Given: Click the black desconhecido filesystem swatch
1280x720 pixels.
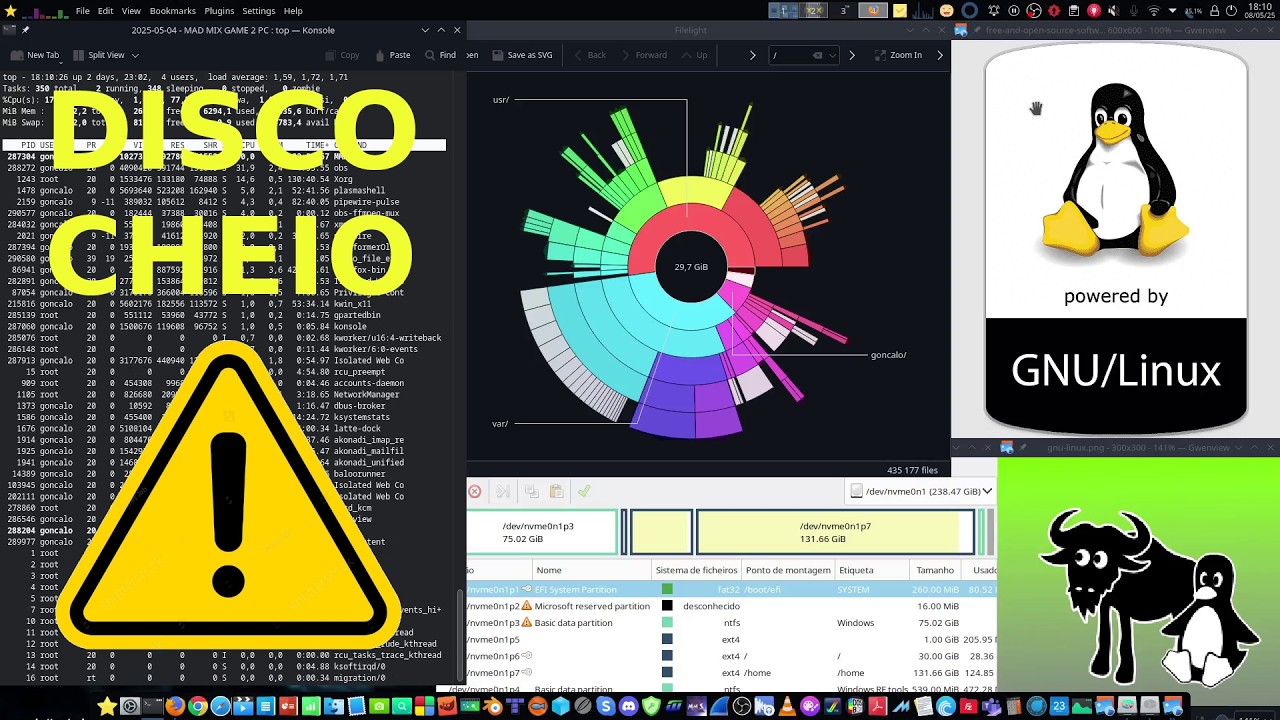Looking at the screenshot, I should pyautogui.click(x=667, y=606).
